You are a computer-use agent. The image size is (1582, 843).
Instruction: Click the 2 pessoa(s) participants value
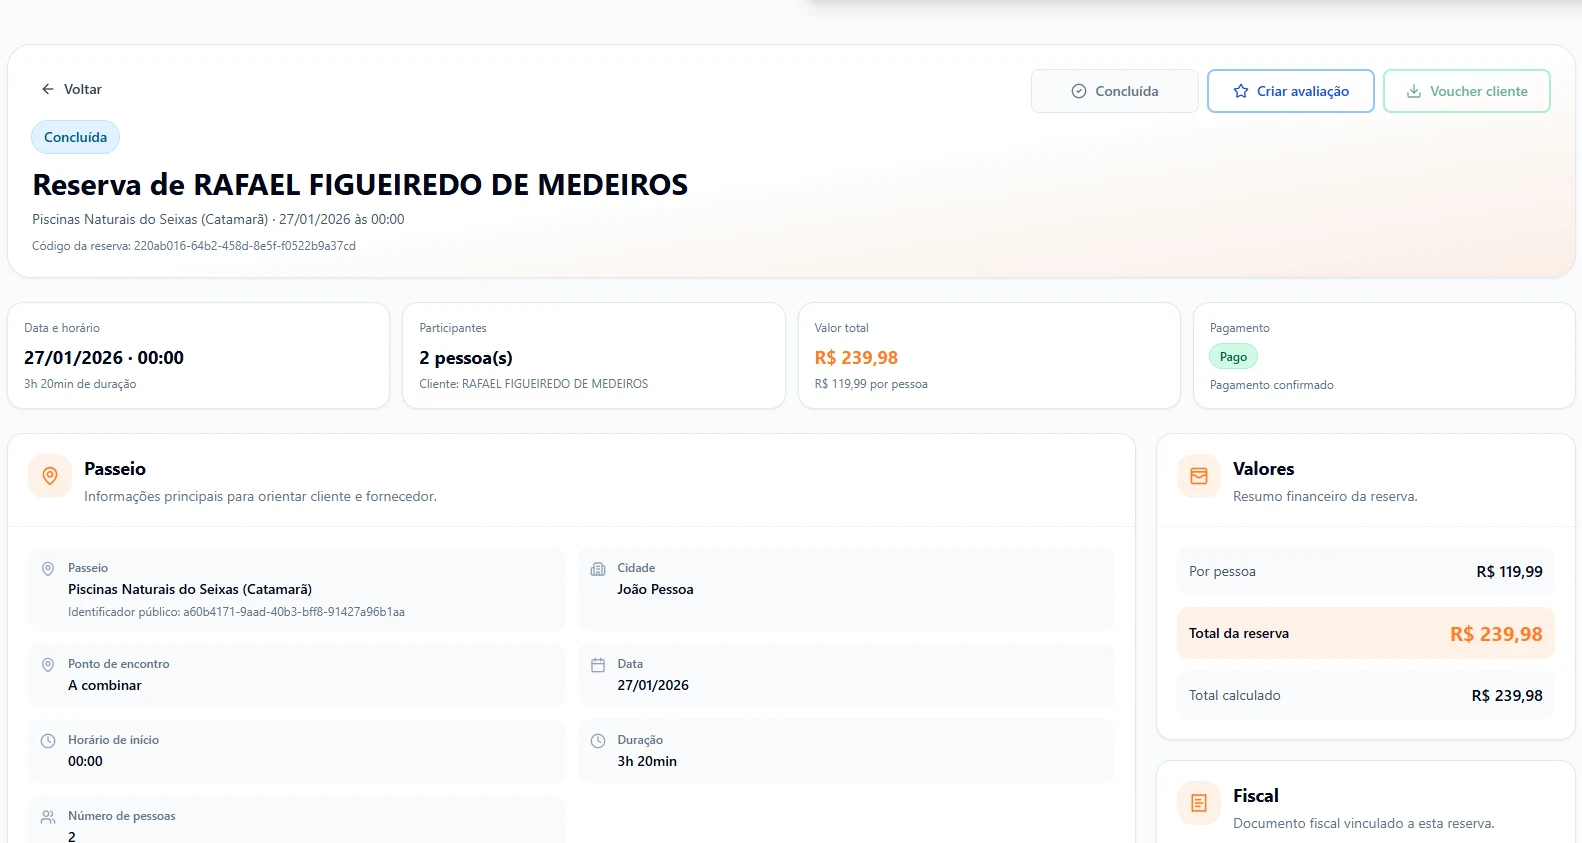[466, 358]
